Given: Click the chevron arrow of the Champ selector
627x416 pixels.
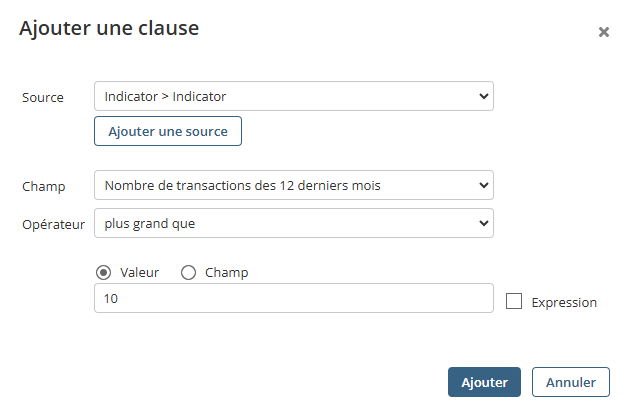Looking at the screenshot, I should [x=484, y=185].
